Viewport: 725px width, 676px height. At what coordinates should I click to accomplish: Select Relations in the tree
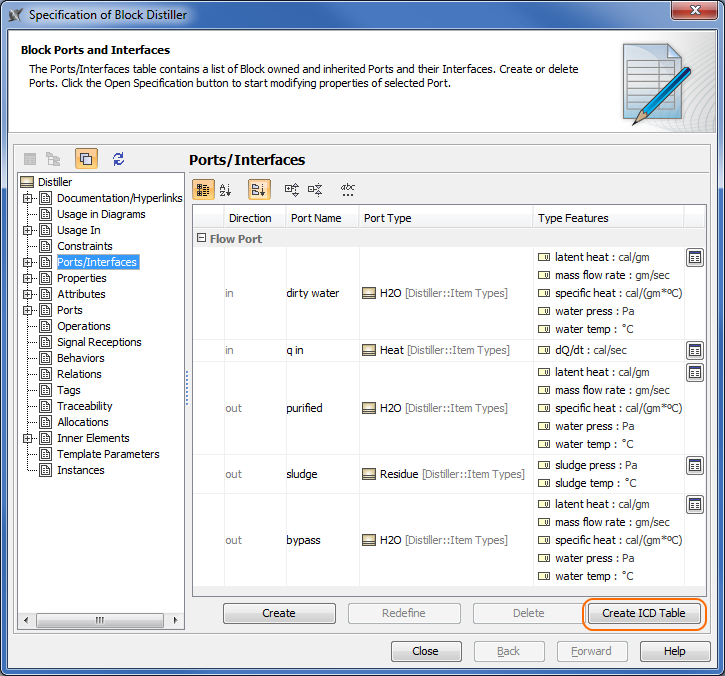[79, 374]
